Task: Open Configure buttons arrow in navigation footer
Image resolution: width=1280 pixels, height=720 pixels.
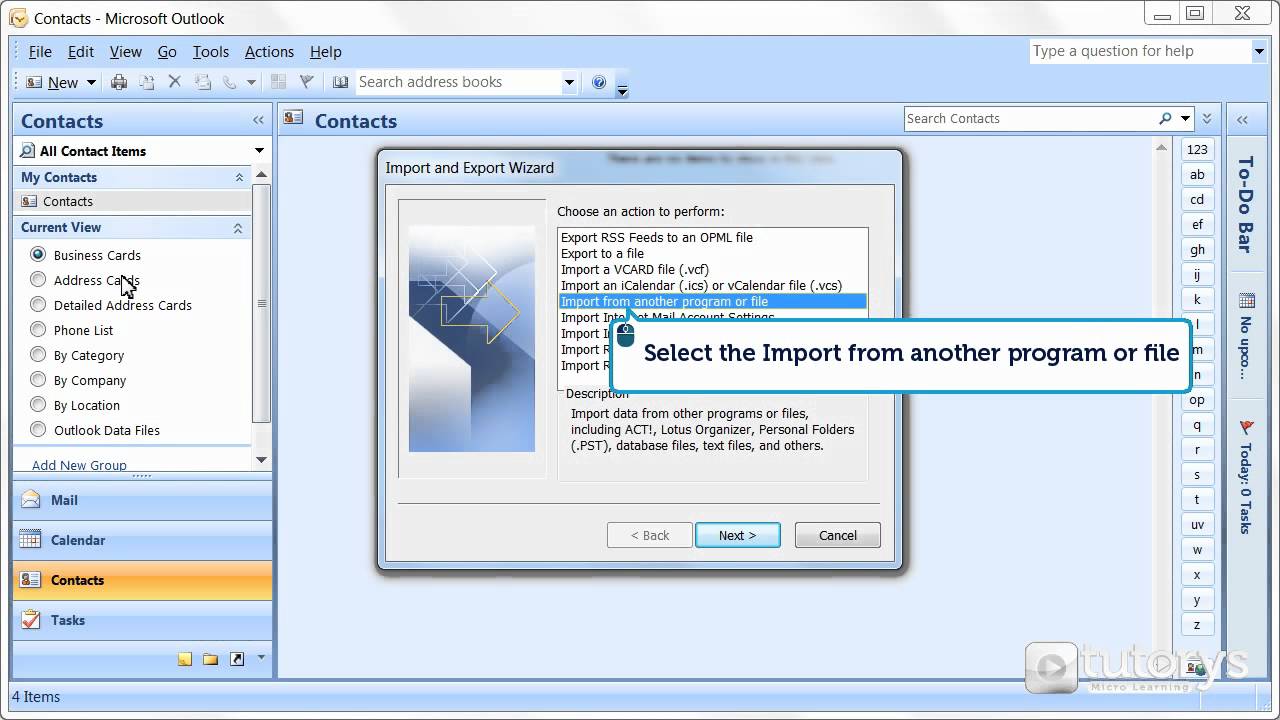Action: tap(261, 658)
